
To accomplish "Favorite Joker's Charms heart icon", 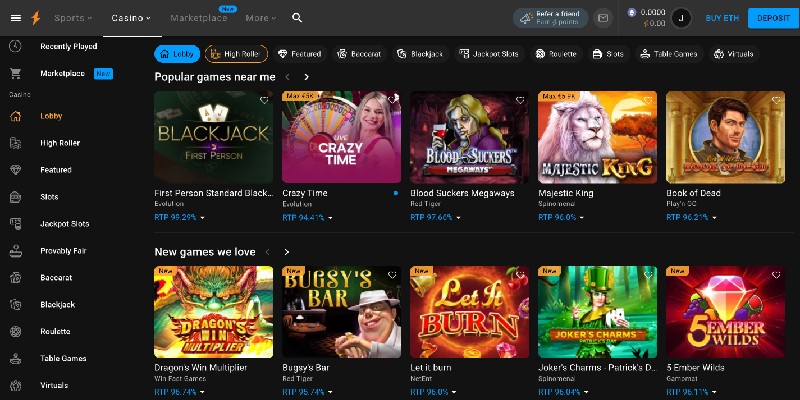I will coord(648,275).
